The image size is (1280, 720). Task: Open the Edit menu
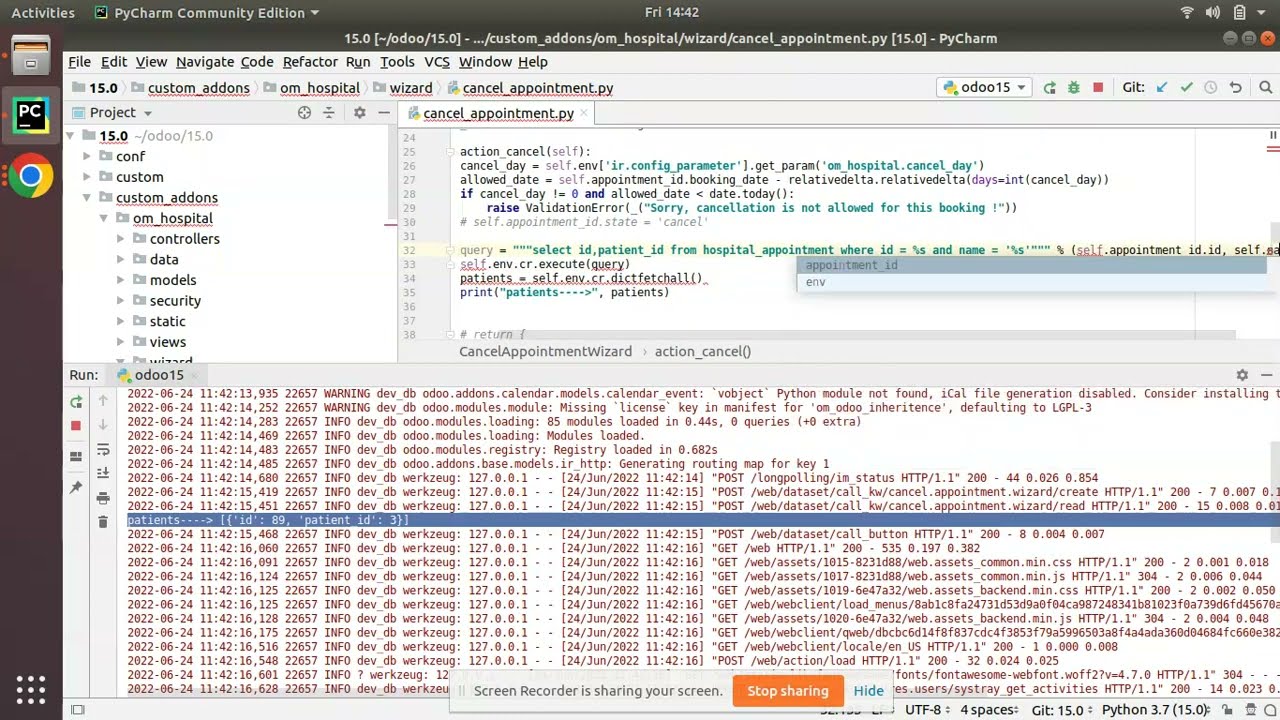pos(114,62)
